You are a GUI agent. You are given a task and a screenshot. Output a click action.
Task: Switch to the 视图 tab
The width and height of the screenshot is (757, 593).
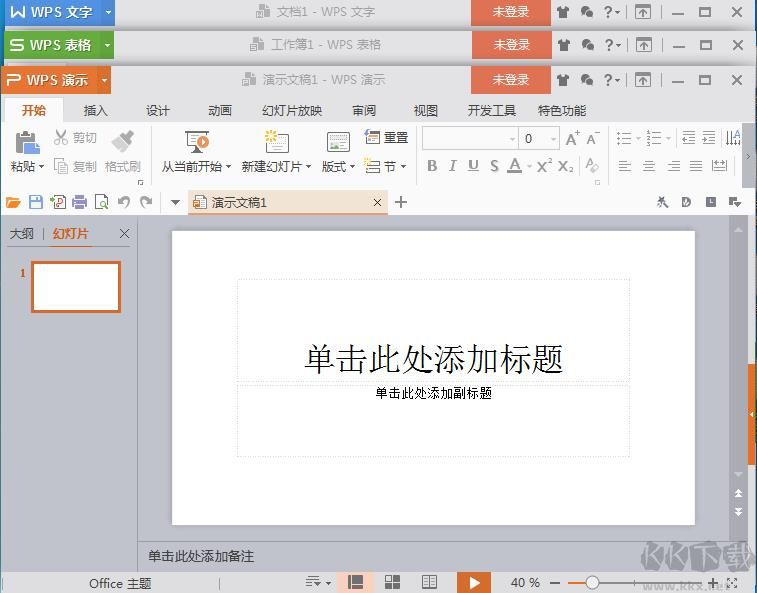[426, 111]
